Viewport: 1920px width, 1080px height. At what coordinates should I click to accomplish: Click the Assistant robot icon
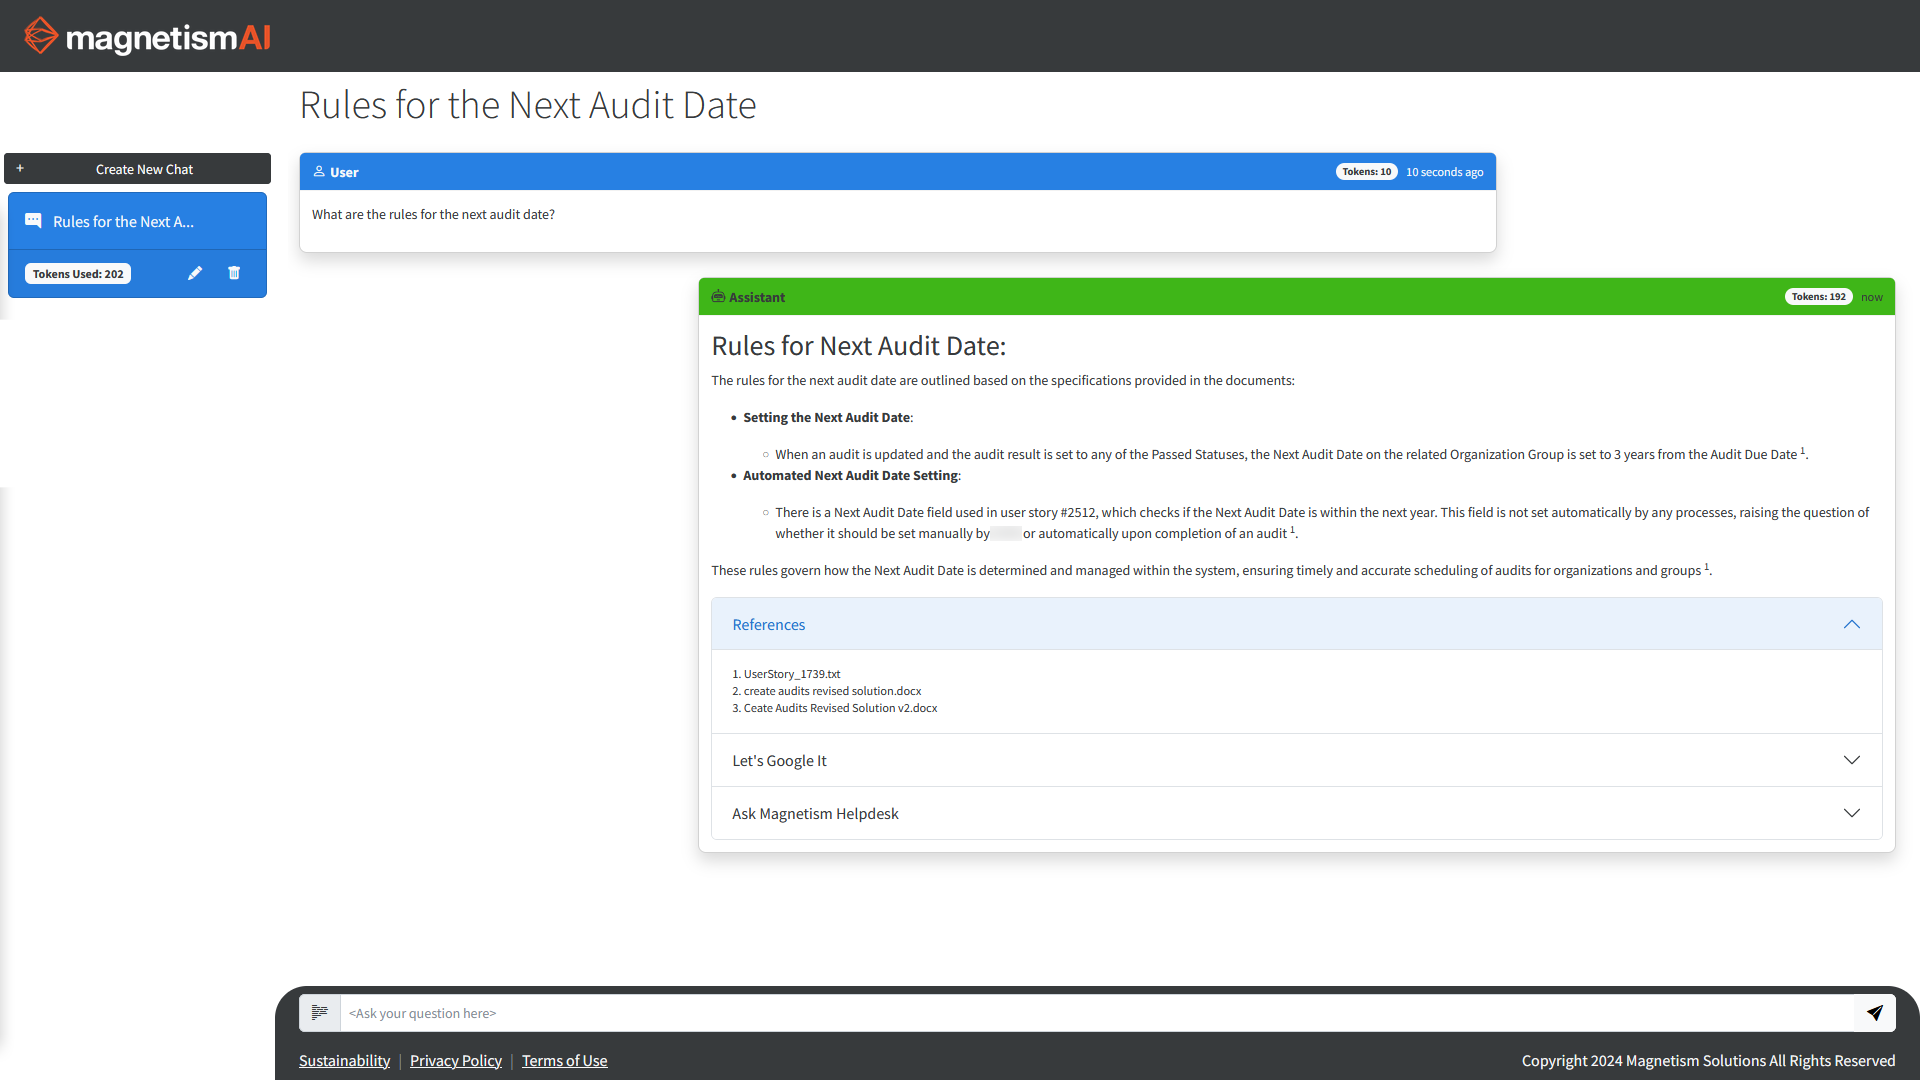(x=718, y=297)
